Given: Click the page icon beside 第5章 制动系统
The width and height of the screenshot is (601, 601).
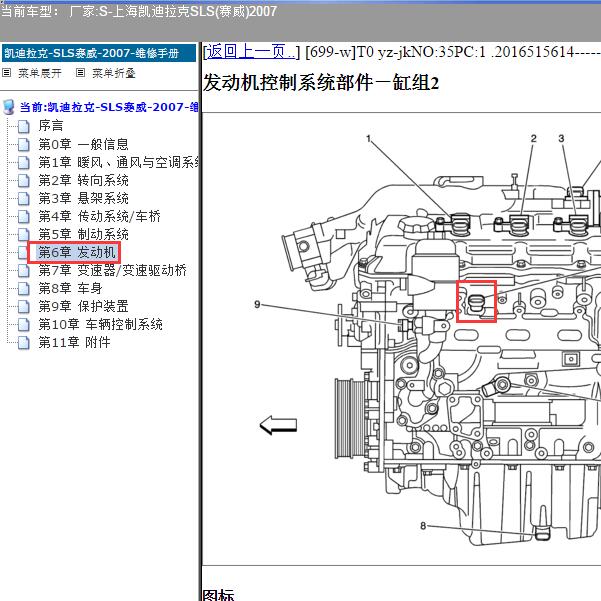Looking at the screenshot, I should point(24,235).
